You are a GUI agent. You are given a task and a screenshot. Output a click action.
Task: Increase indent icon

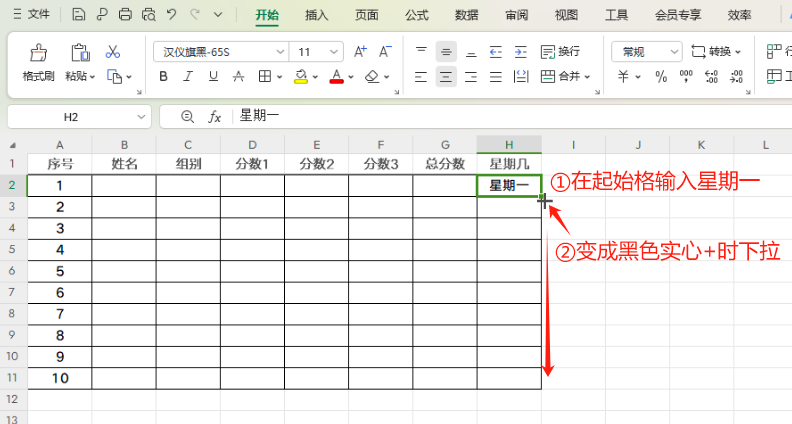coord(521,52)
